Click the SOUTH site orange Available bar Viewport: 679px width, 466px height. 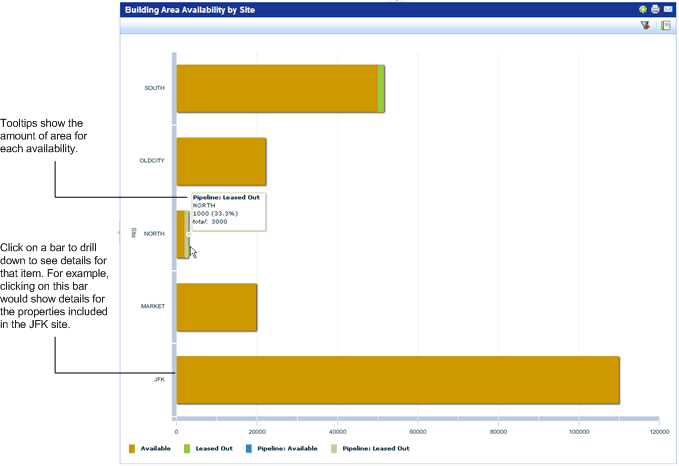[276, 88]
